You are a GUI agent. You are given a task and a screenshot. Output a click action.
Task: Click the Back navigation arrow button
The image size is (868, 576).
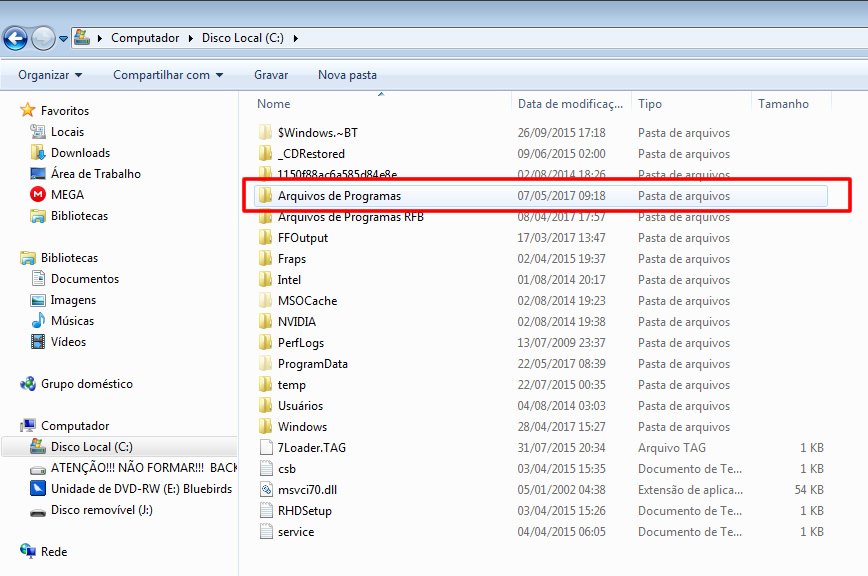click(16, 38)
